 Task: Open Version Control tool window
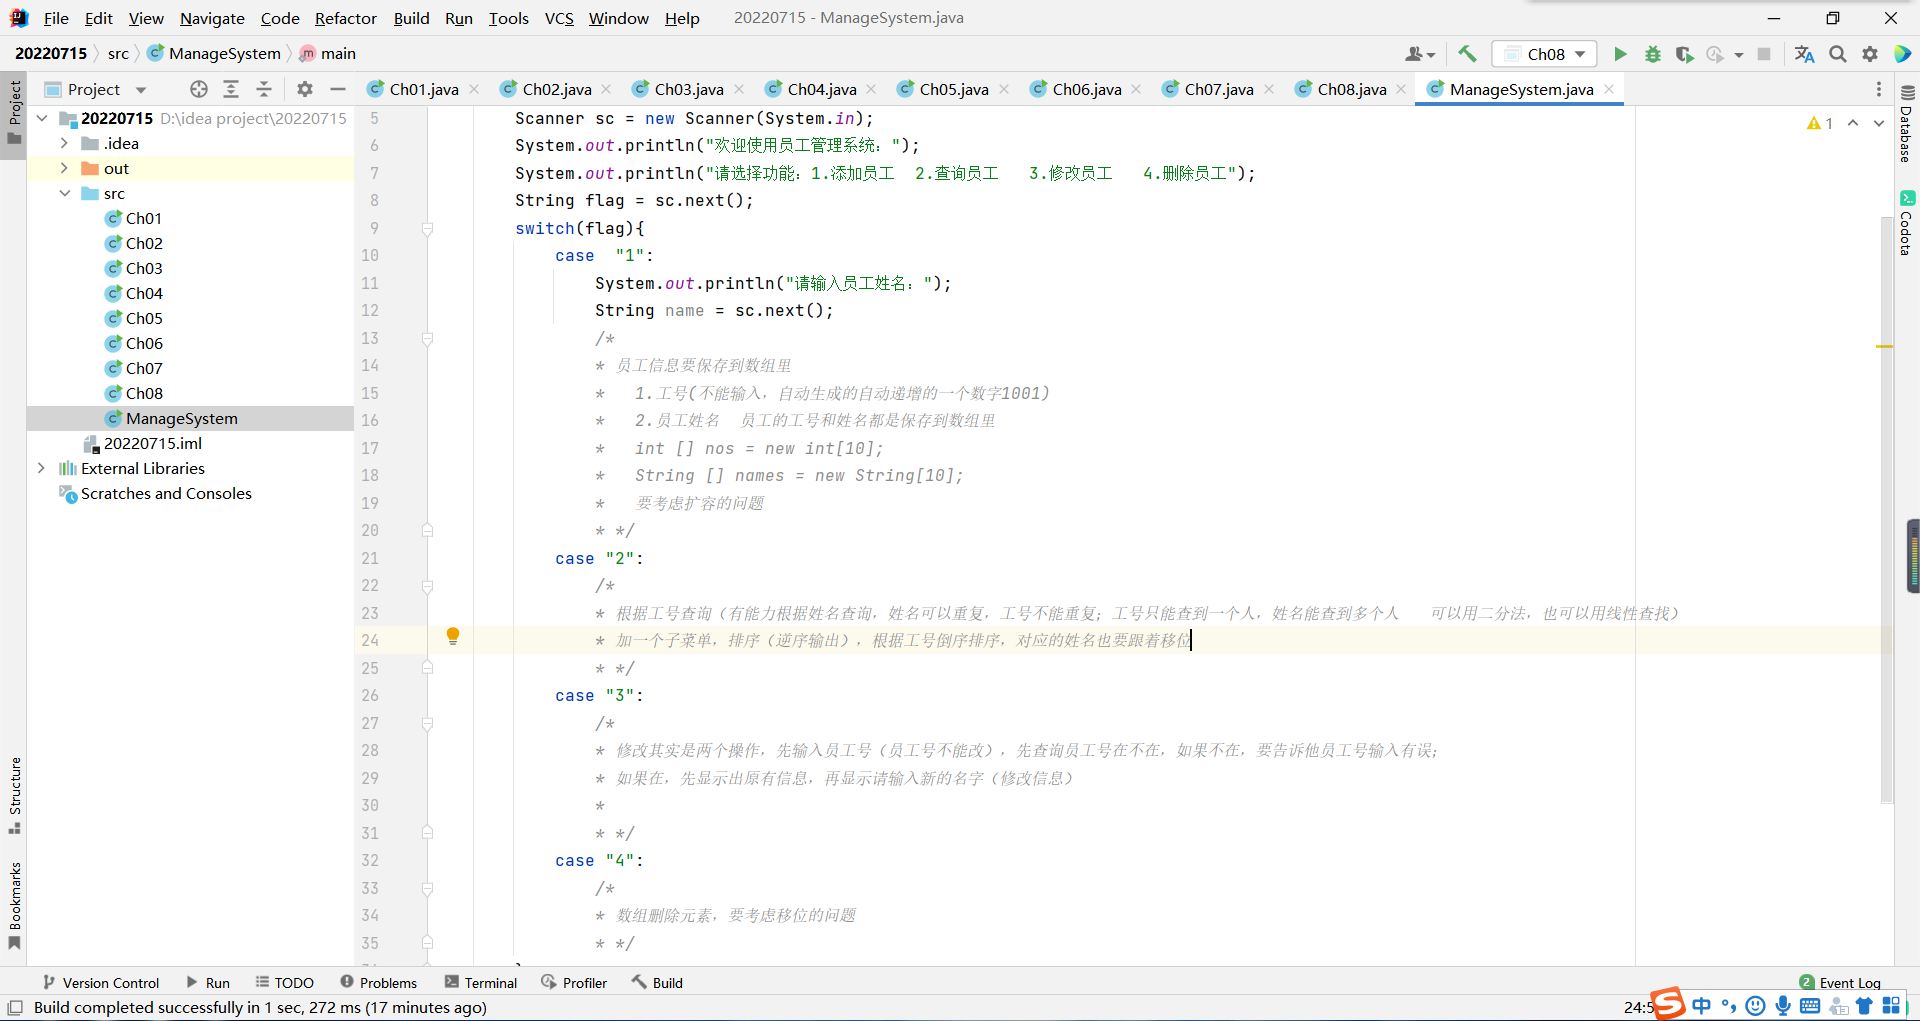[101, 983]
